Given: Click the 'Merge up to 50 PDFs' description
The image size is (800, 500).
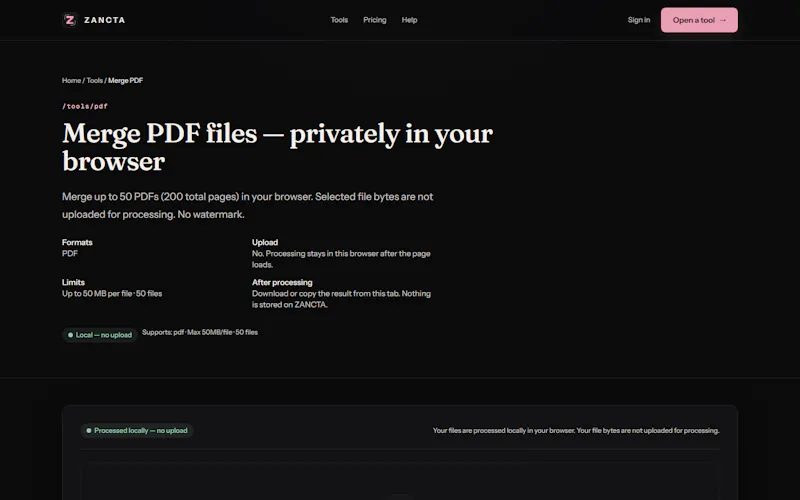Looking at the screenshot, I should tap(247, 206).
